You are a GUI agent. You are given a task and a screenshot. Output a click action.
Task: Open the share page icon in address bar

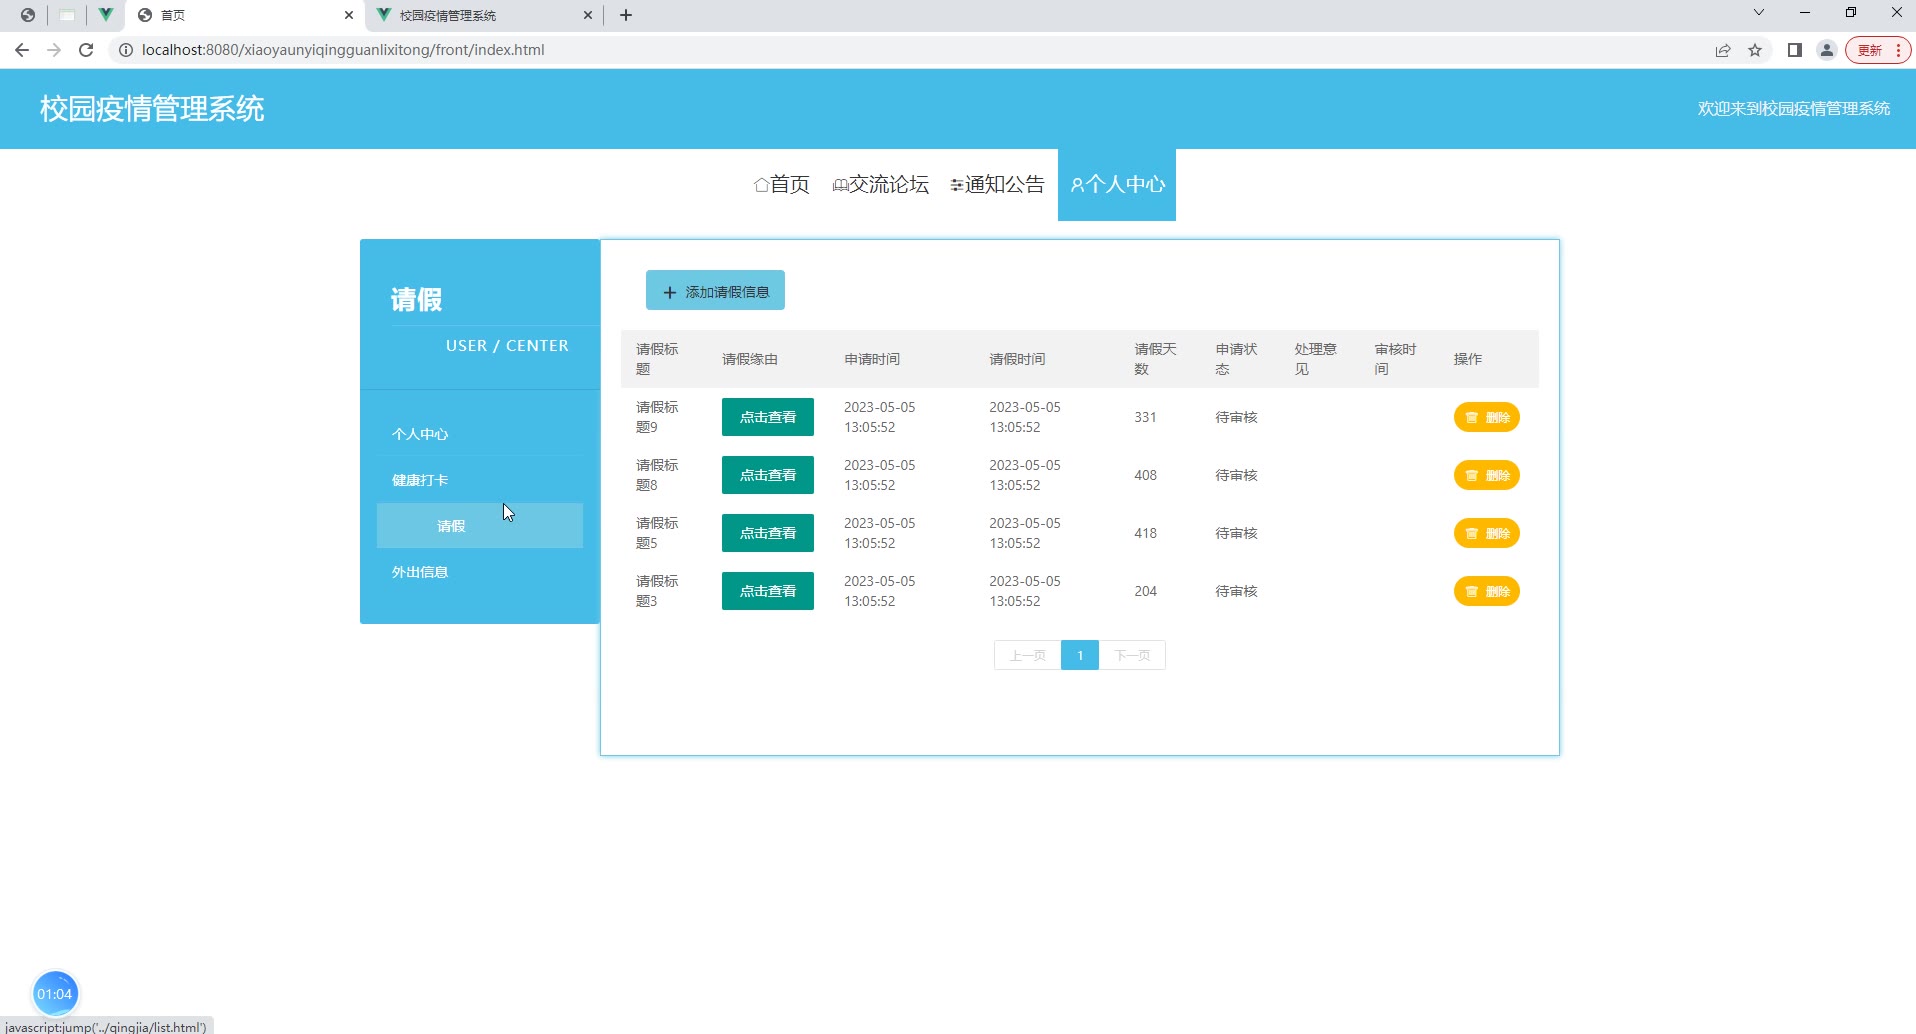pos(1723,50)
